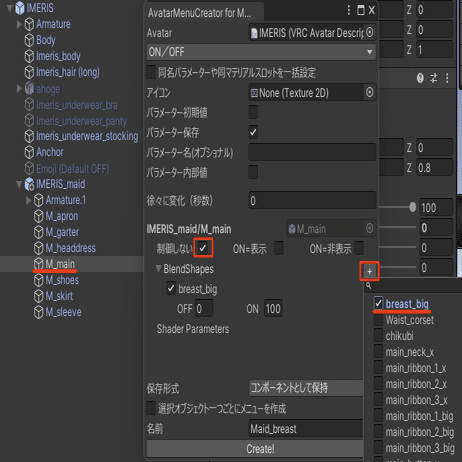Image resolution: width=462 pixels, height=462 pixels.
Task: Click the Shader Parameters label
Action: point(193,329)
